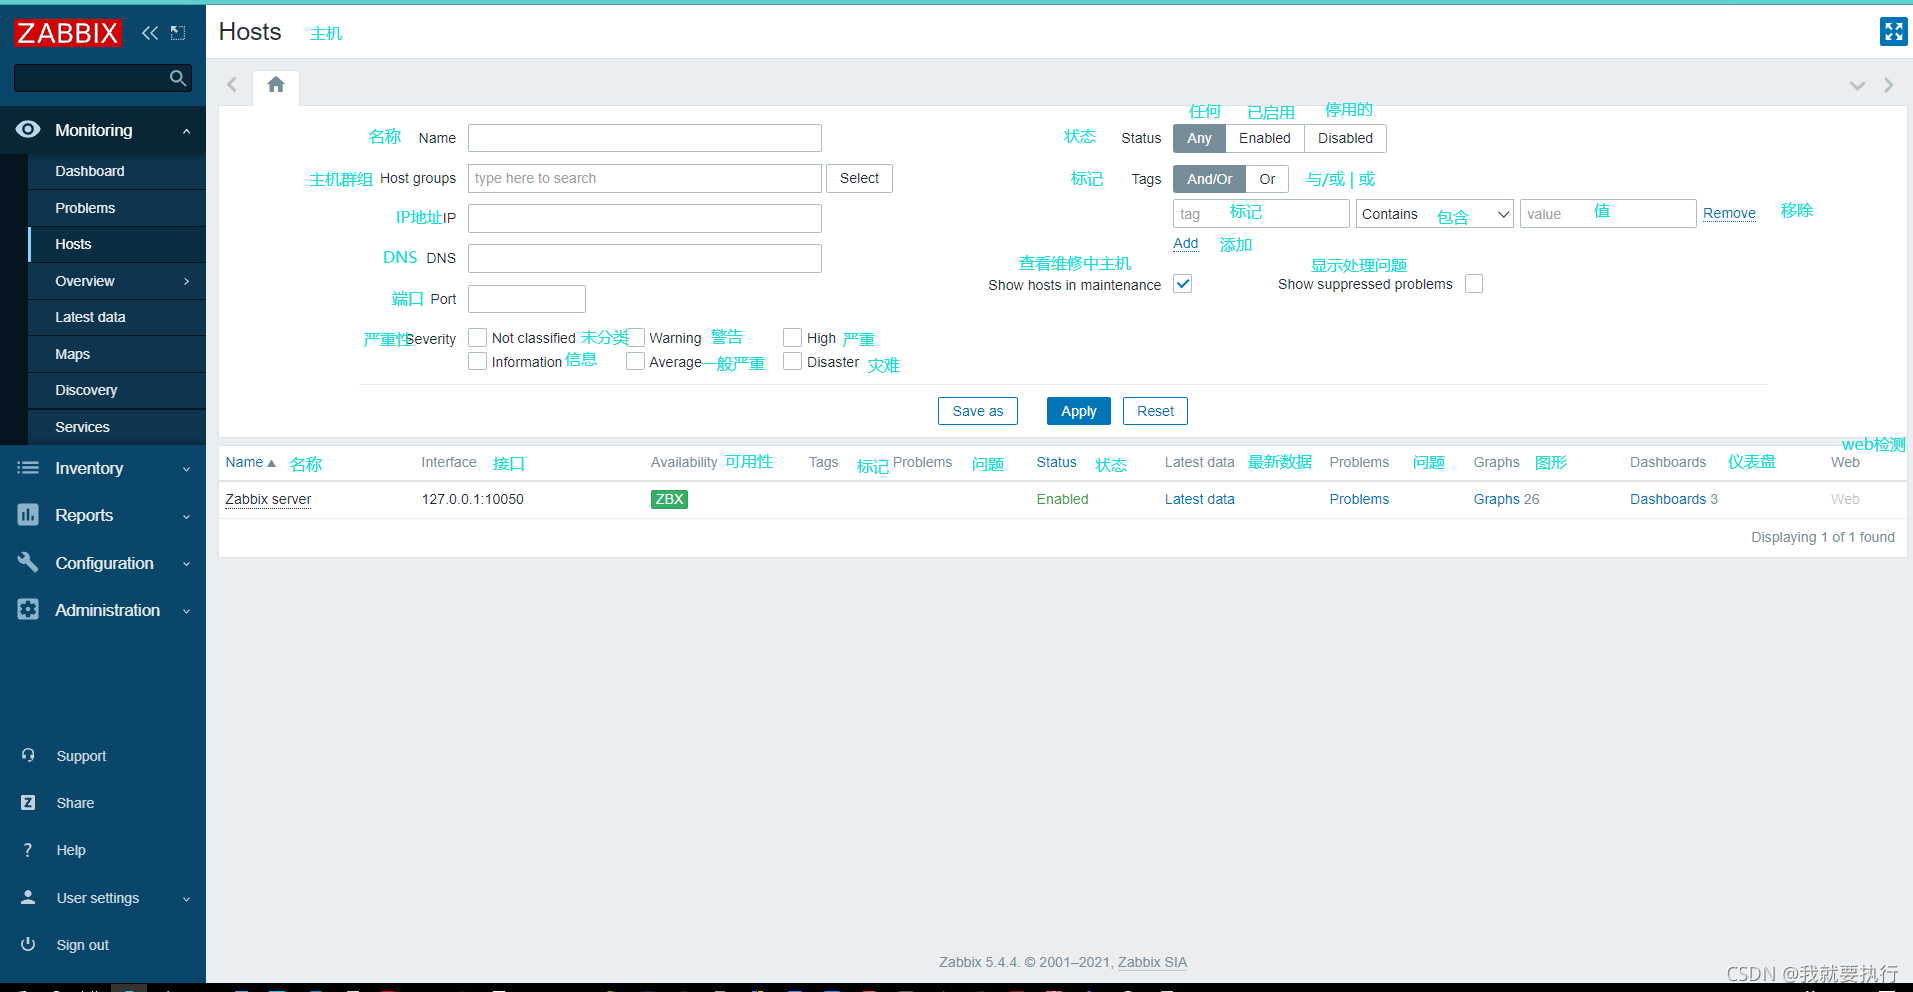Screen dimensions: 1913x992
Task: Select Disabled status toggle
Action: 1345,138
